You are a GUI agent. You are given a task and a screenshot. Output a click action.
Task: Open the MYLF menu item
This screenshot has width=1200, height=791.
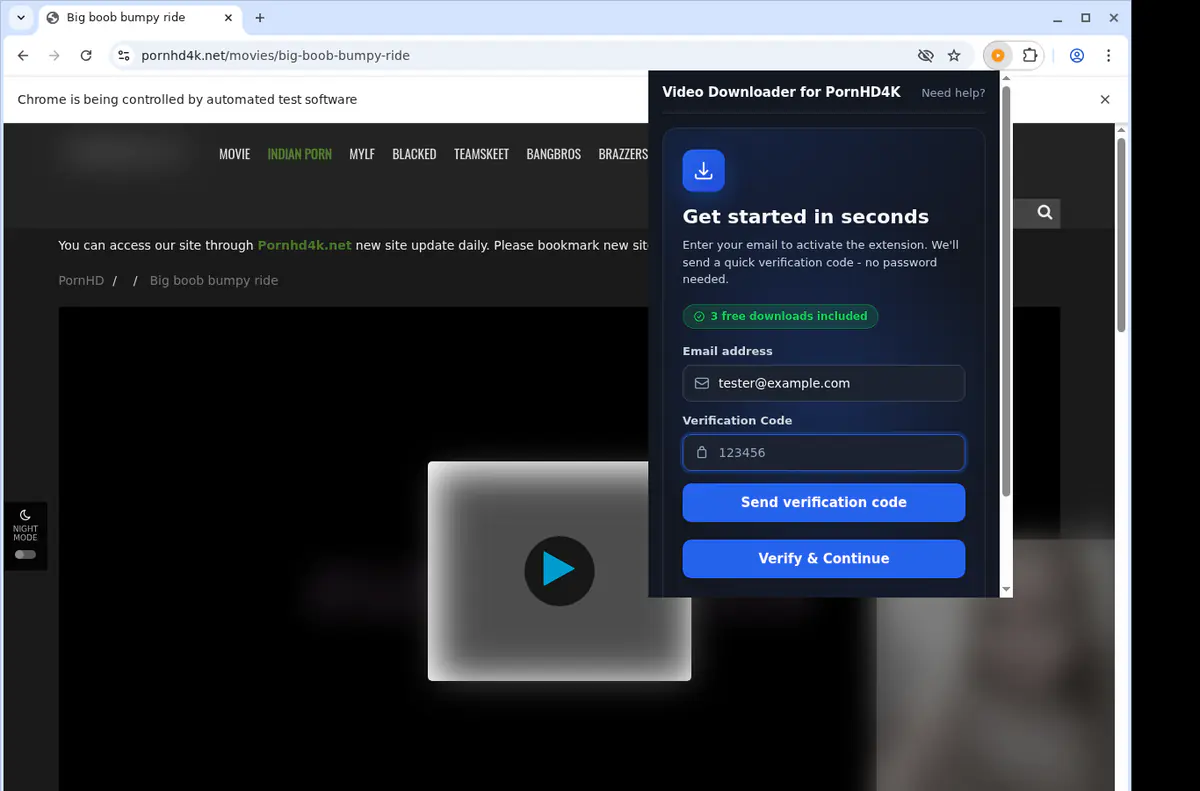pos(362,154)
